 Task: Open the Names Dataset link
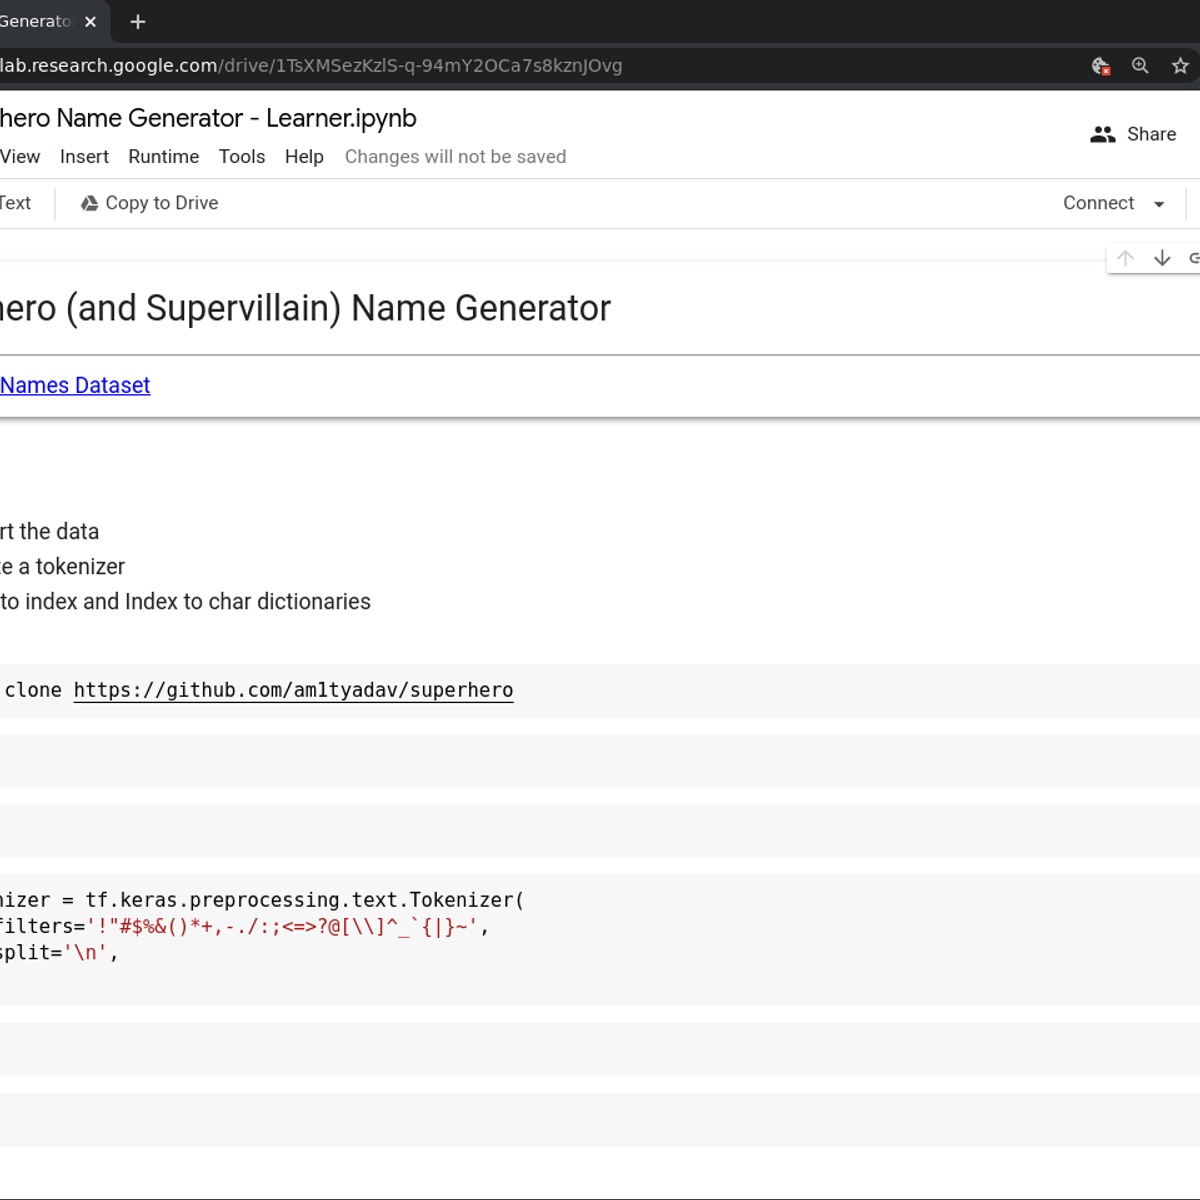(x=75, y=385)
